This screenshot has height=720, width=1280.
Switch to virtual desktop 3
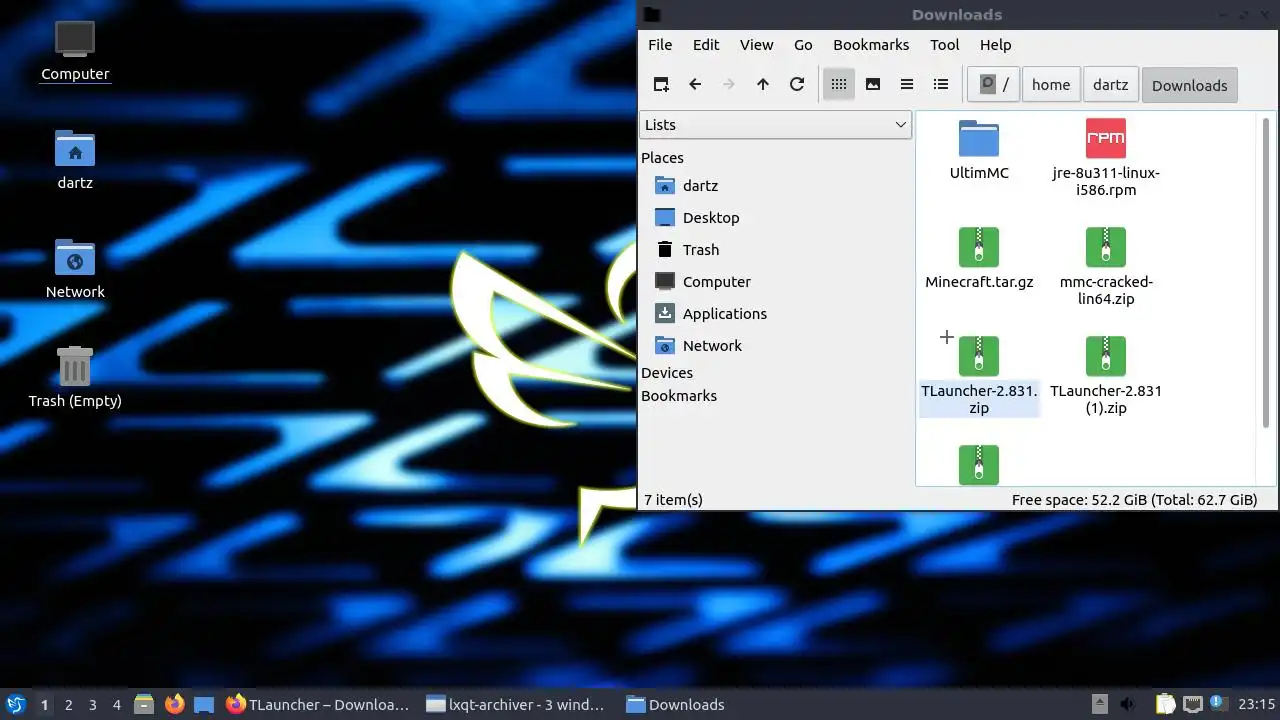(92, 705)
